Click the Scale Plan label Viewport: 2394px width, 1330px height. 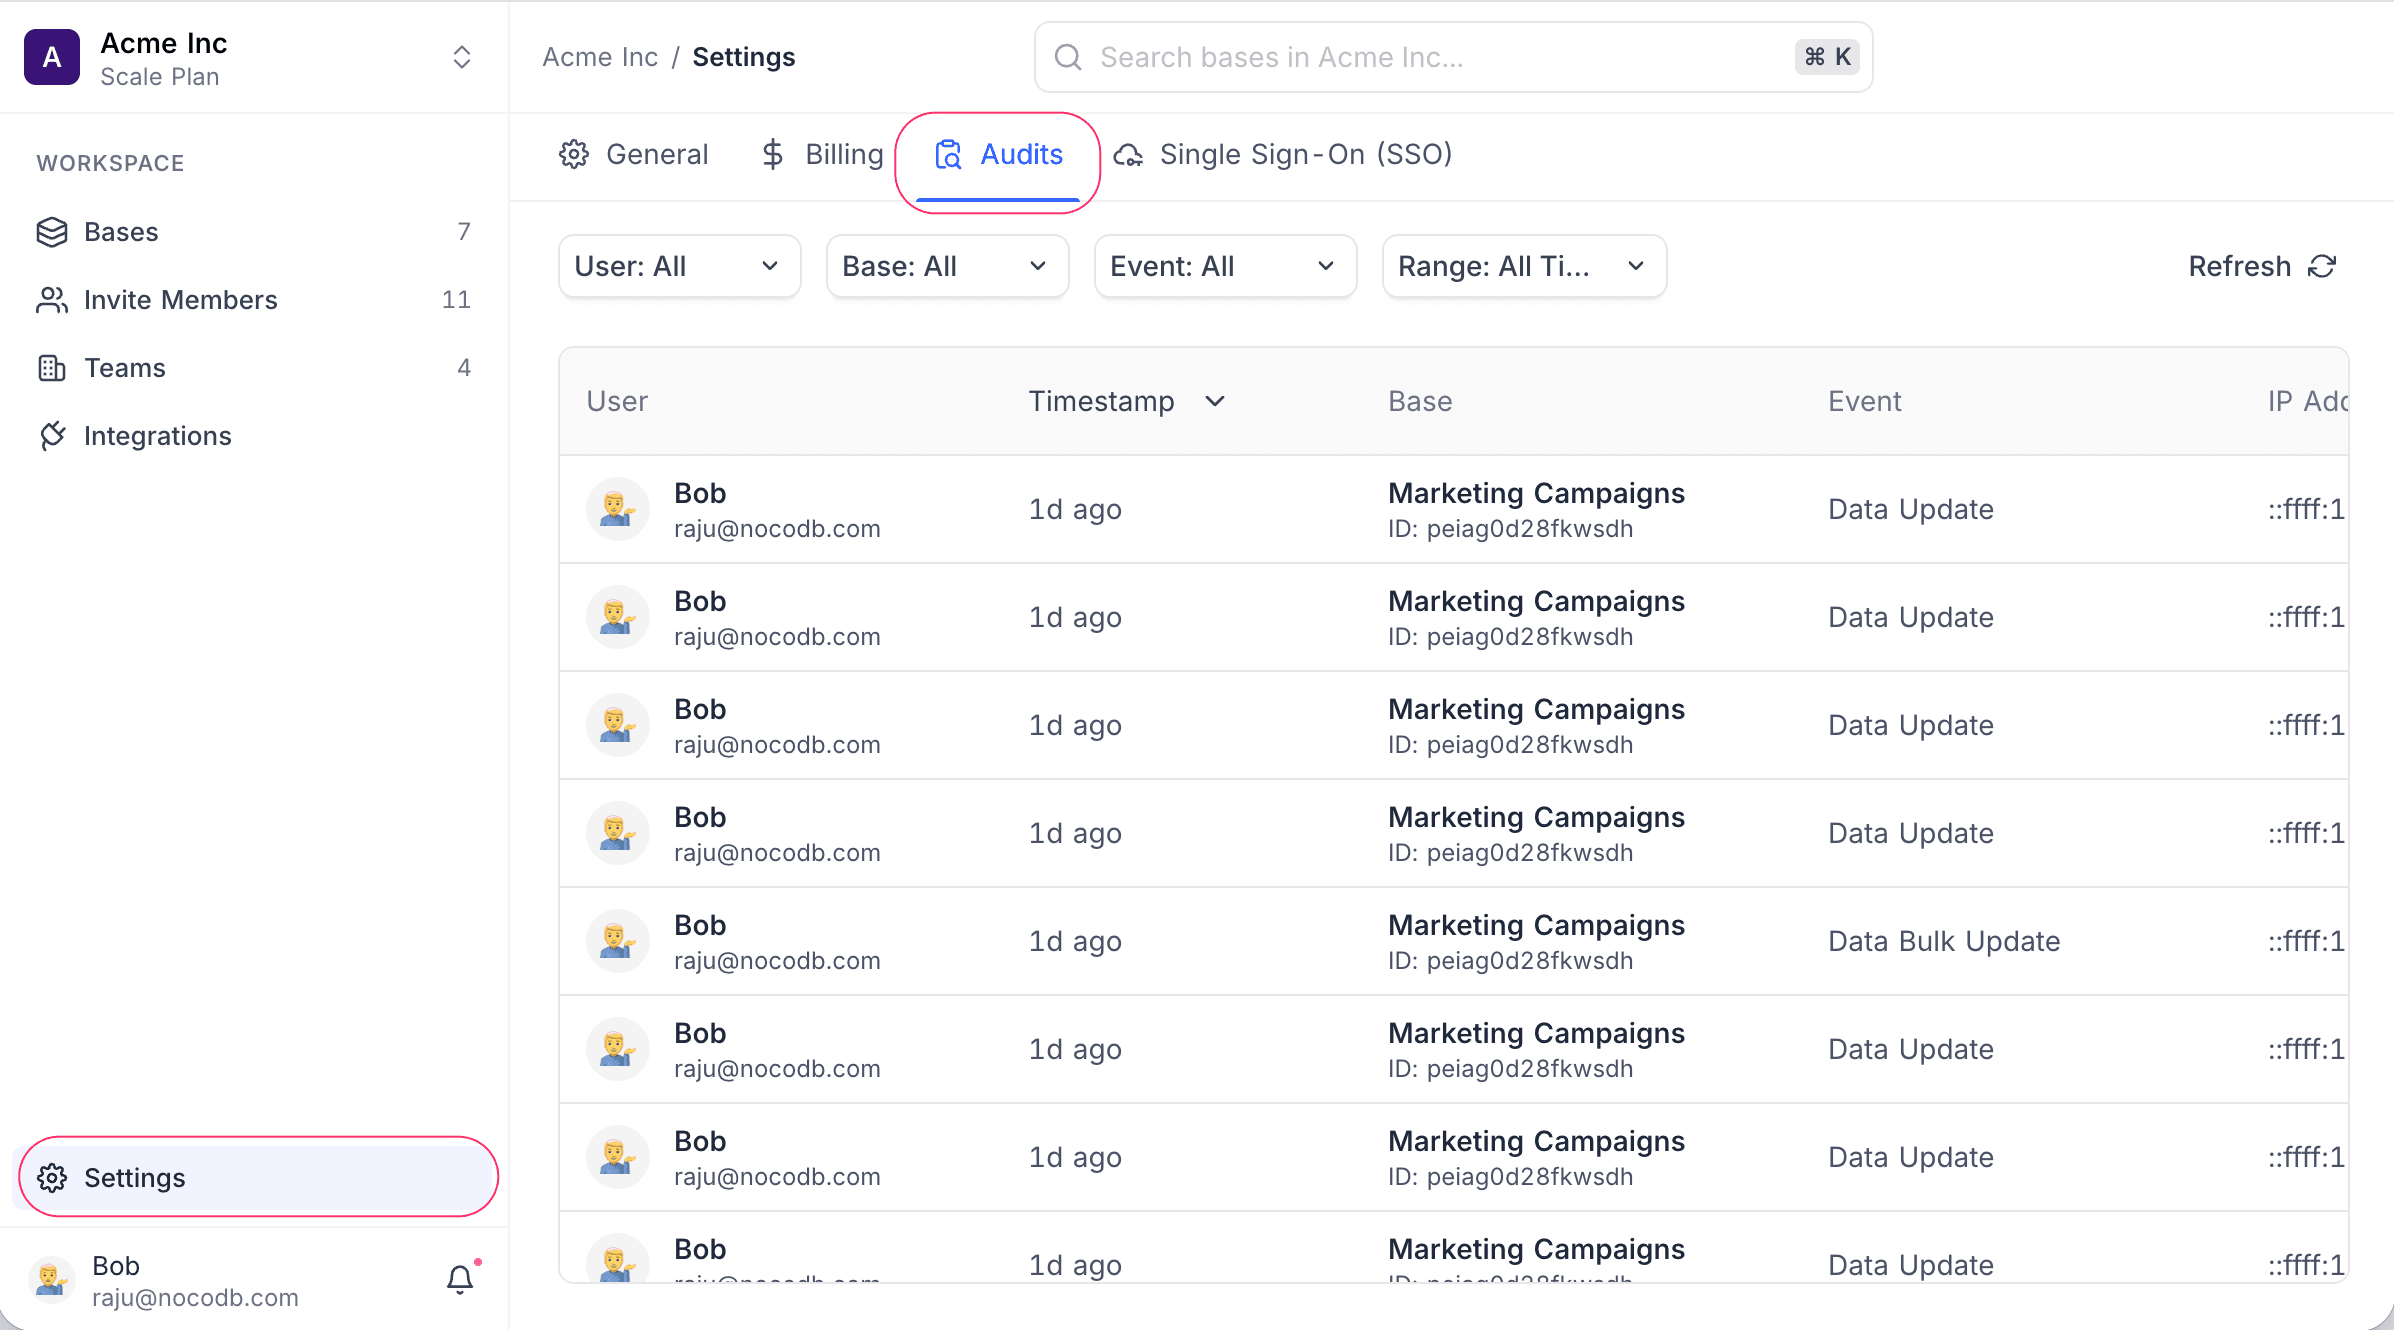coord(160,77)
